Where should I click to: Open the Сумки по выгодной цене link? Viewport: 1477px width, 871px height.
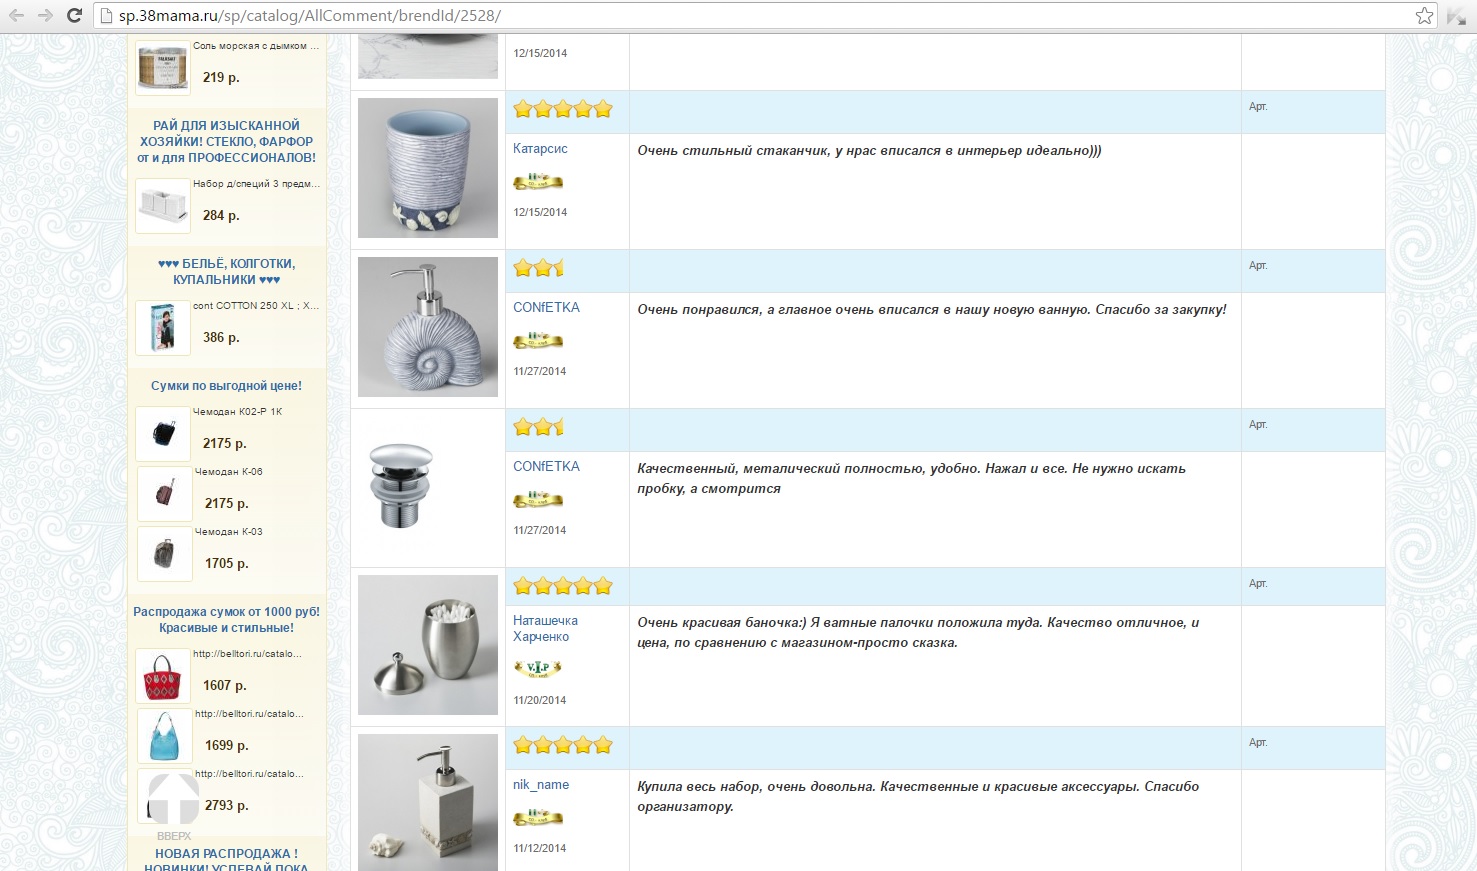[x=226, y=385]
